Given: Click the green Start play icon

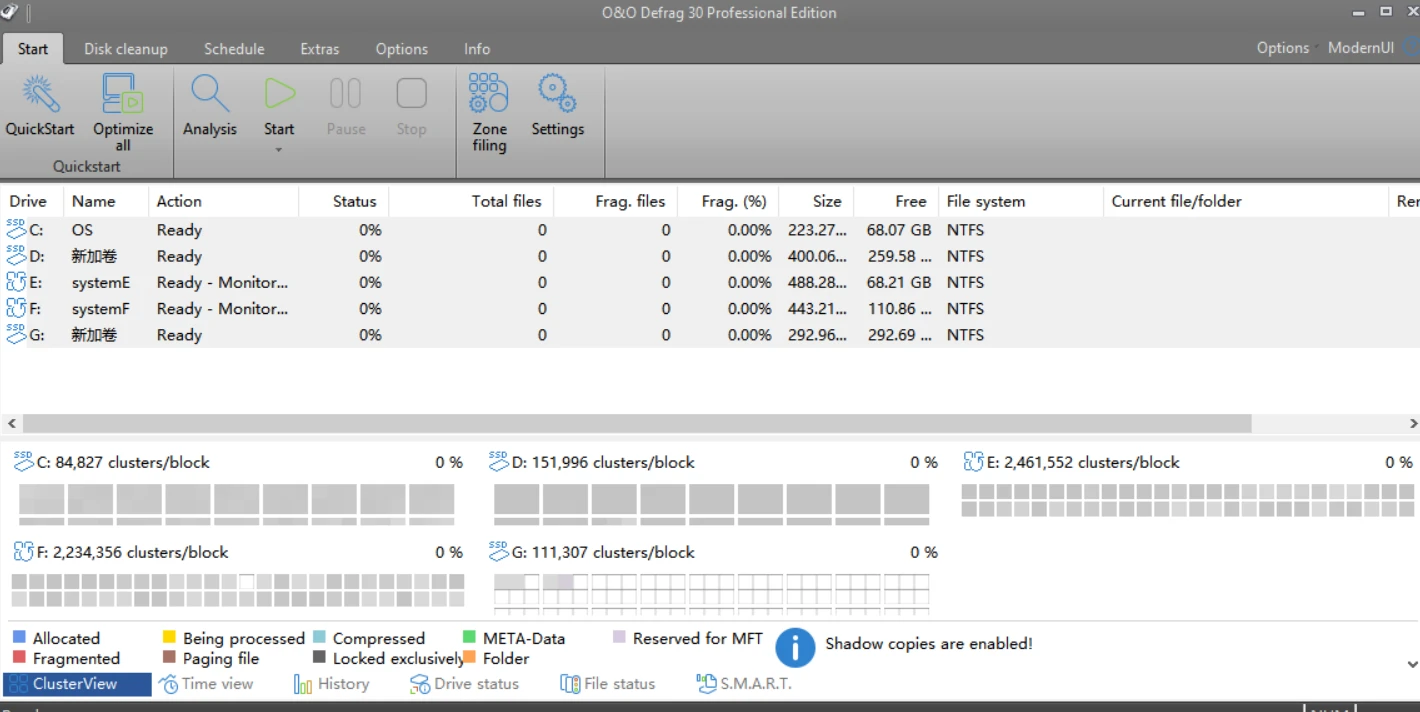Looking at the screenshot, I should (279, 94).
